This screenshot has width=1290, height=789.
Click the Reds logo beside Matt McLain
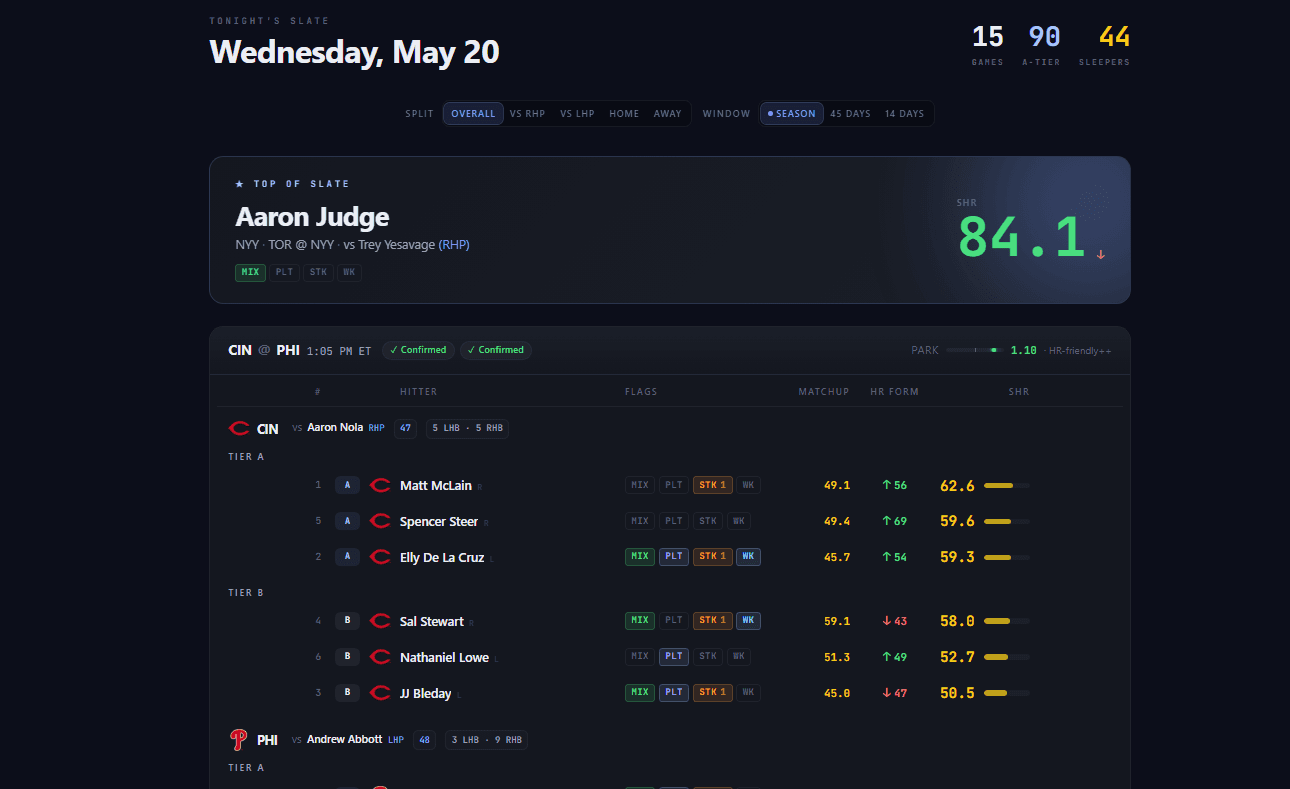point(380,485)
